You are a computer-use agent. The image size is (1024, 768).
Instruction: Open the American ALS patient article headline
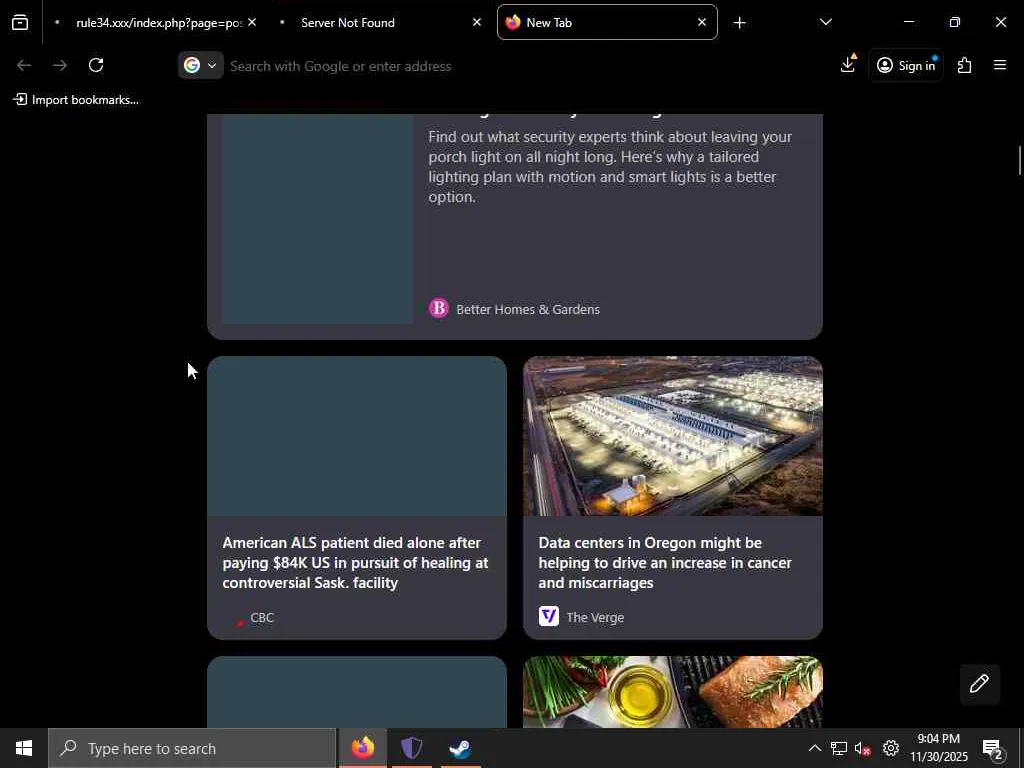[x=355, y=563]
